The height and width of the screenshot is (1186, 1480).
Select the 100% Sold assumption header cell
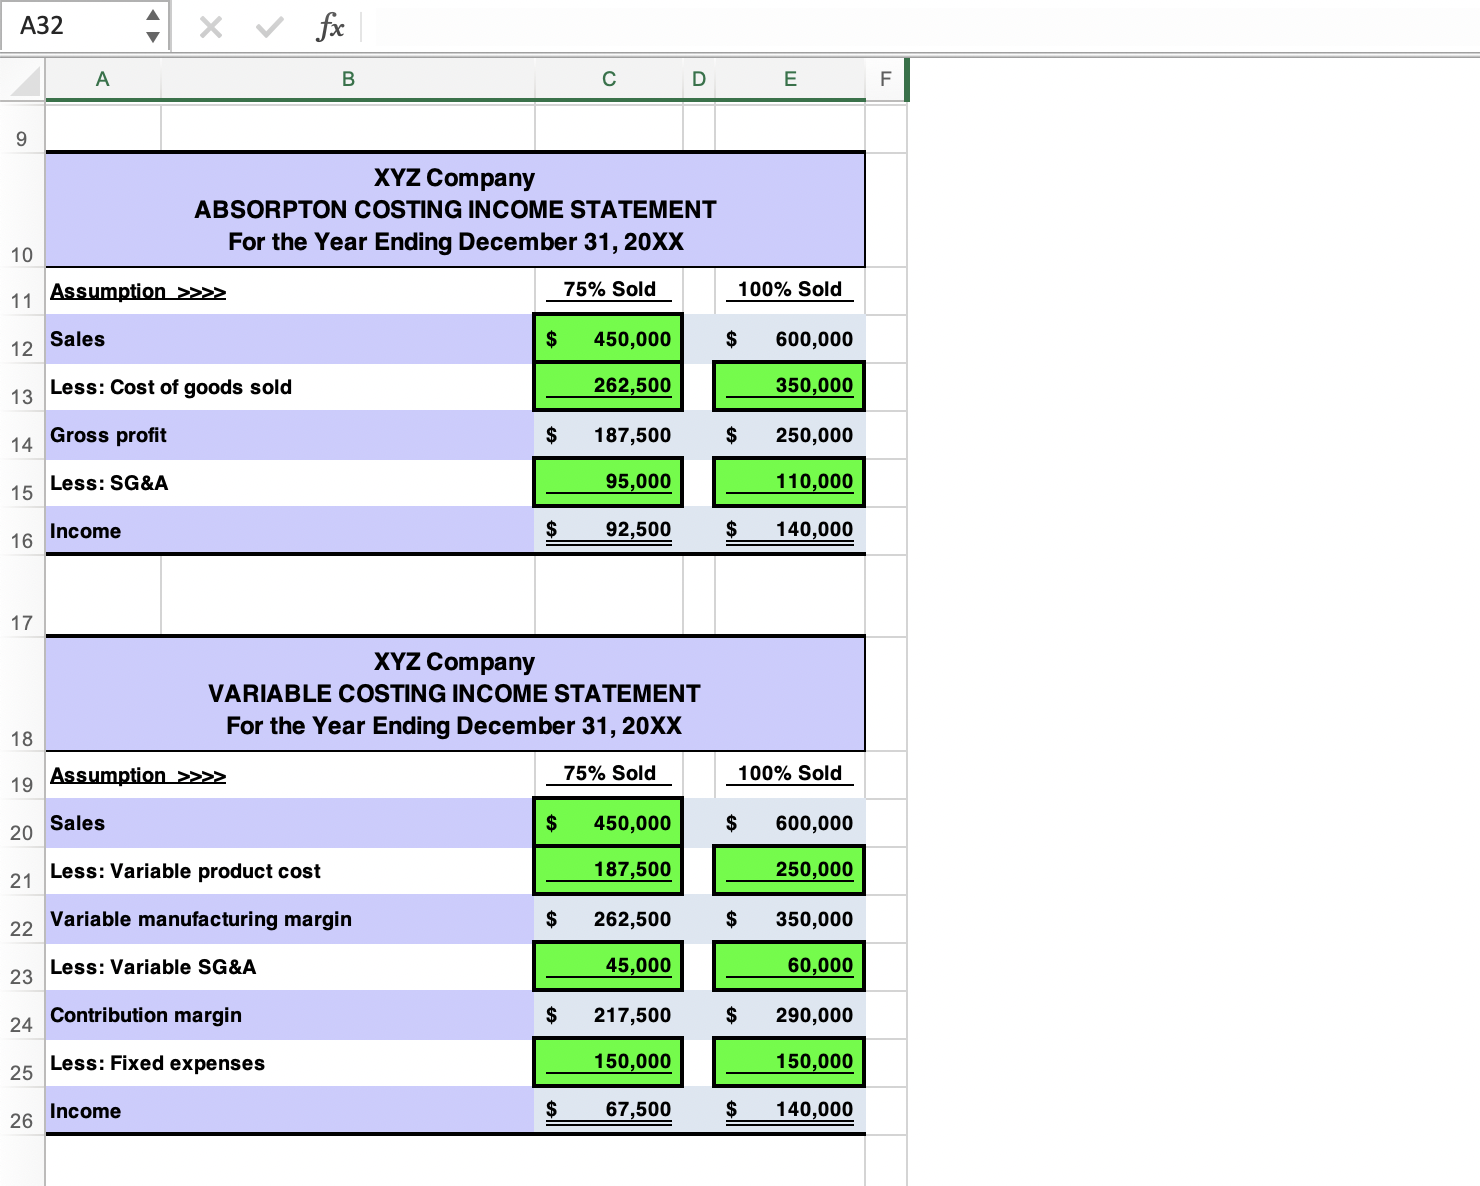(790, 290)
